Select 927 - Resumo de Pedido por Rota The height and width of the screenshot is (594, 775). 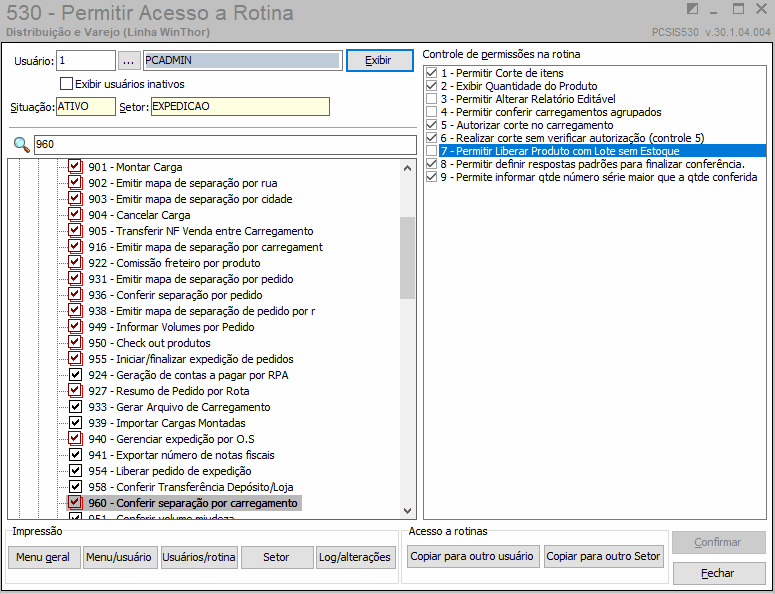click(x=169, y=391)
